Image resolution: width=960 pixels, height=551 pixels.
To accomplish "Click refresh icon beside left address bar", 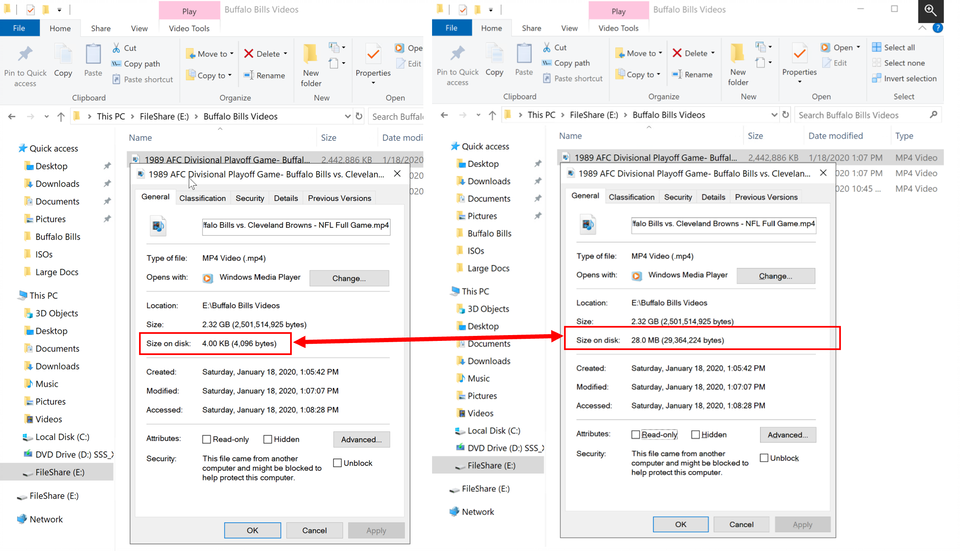I will 359,116.
